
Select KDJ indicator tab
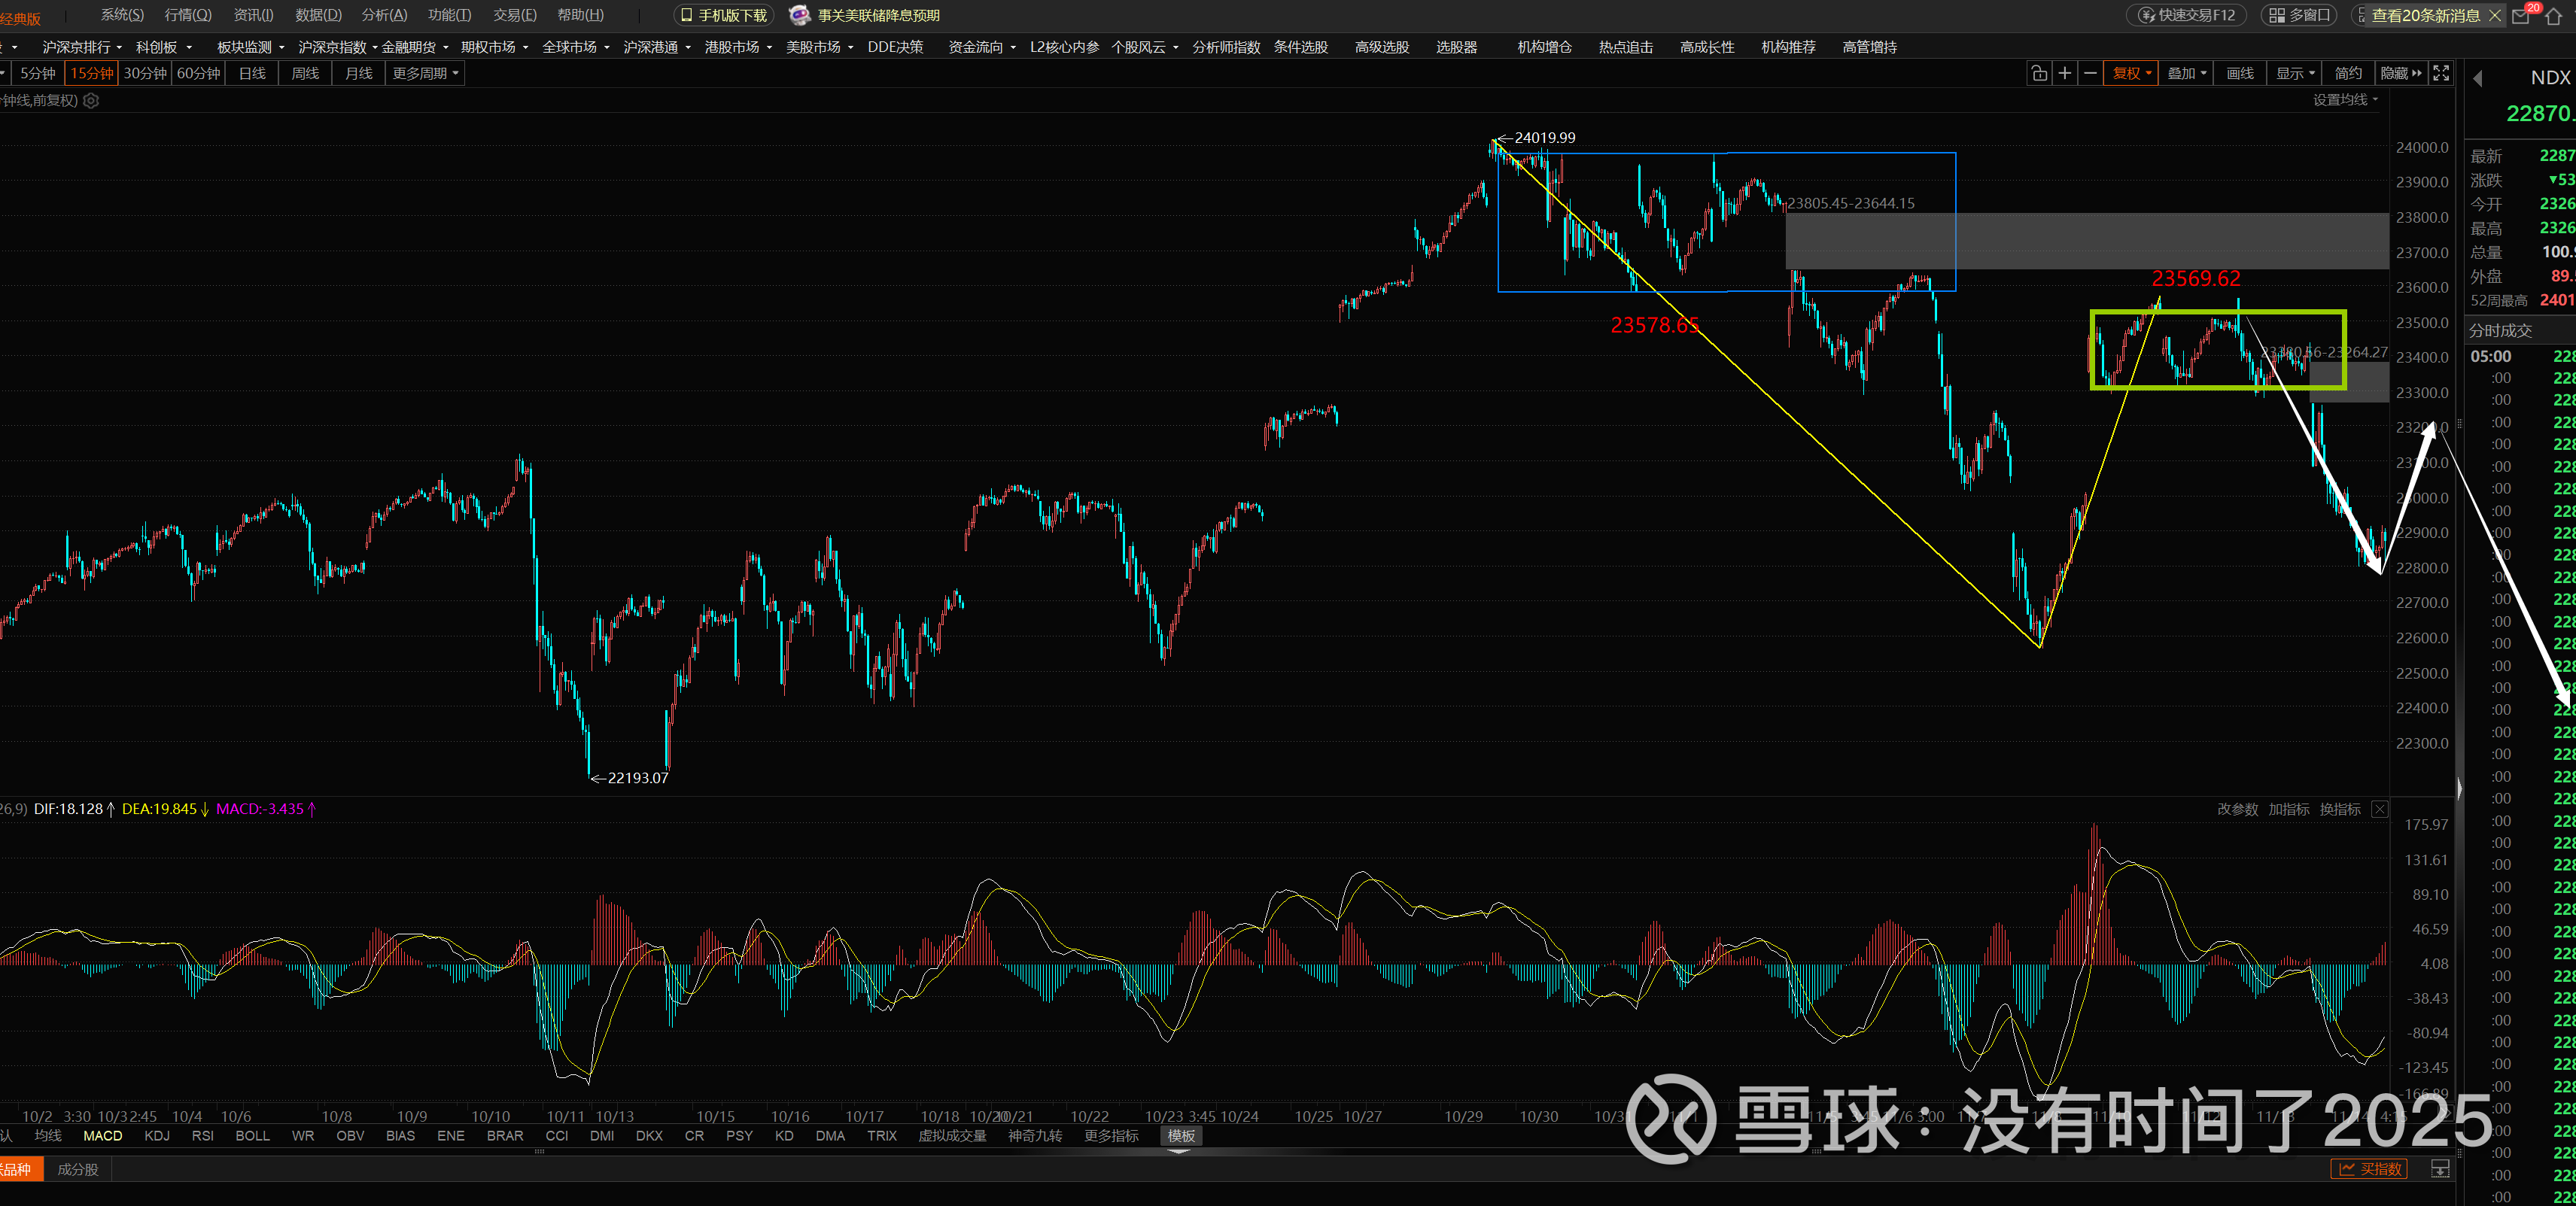[157, 1135]
